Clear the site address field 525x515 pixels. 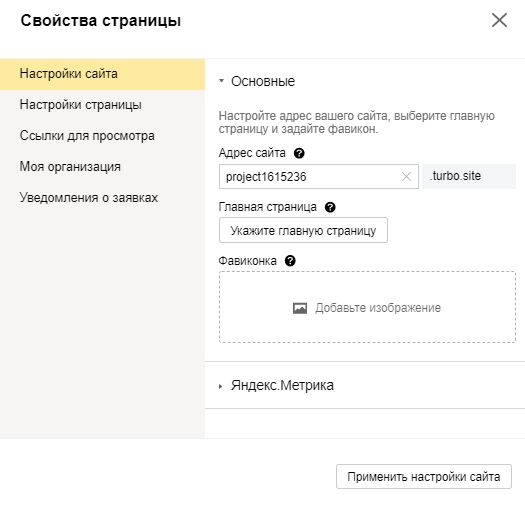click(x=406, y=176)
